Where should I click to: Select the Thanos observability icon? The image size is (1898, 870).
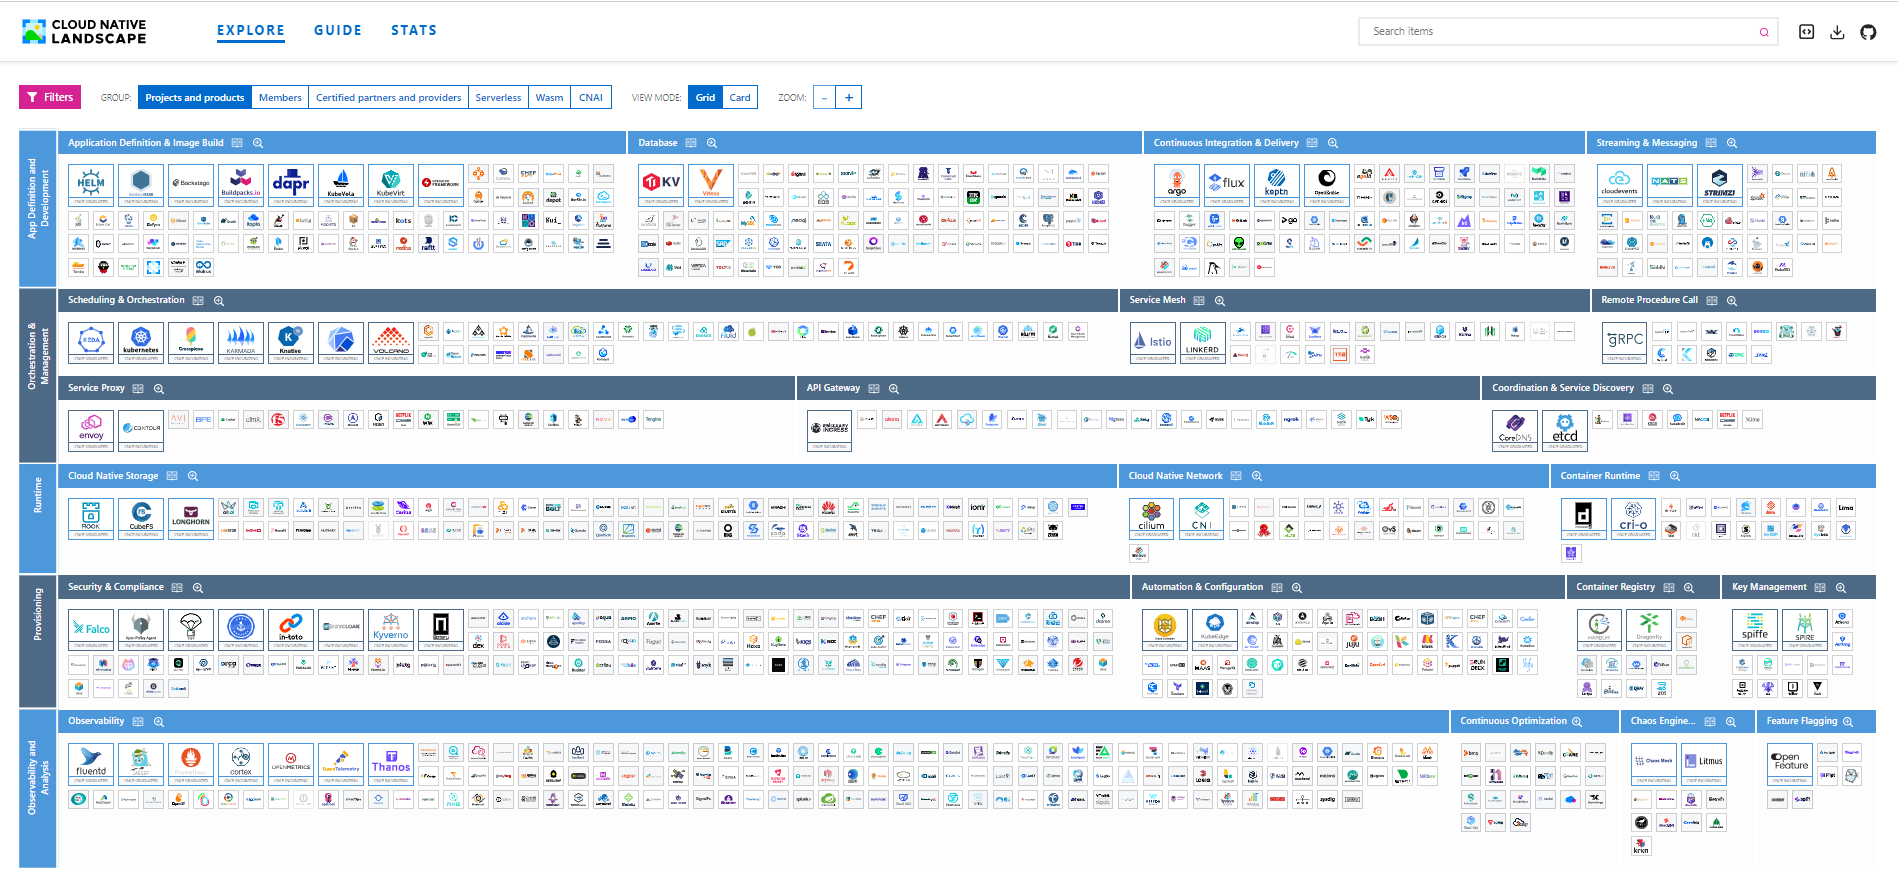click(391, 762)
